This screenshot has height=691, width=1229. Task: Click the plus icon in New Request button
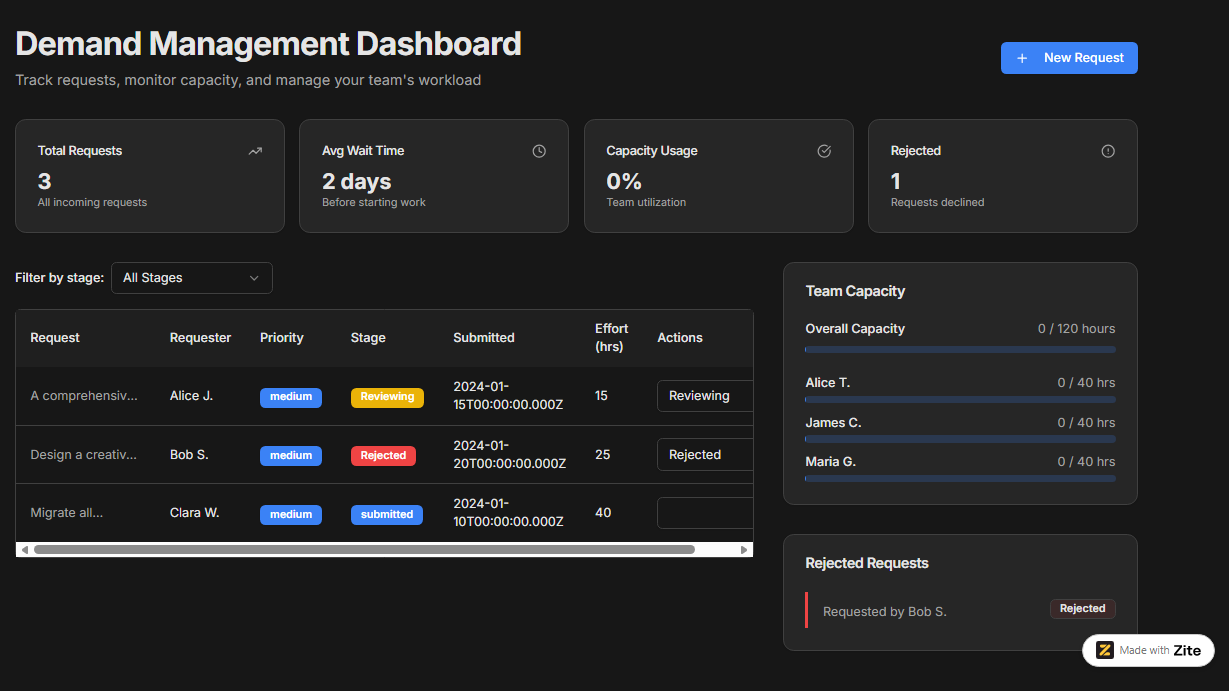pos(1022,58)
